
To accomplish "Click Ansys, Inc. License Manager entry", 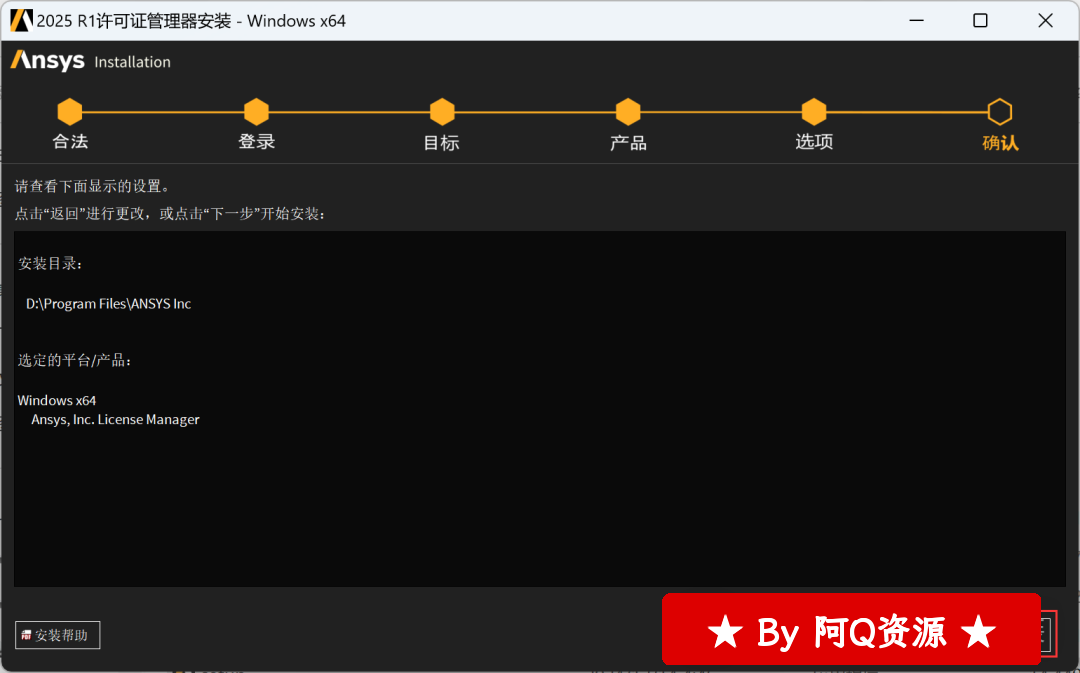I will coord(115,420).
